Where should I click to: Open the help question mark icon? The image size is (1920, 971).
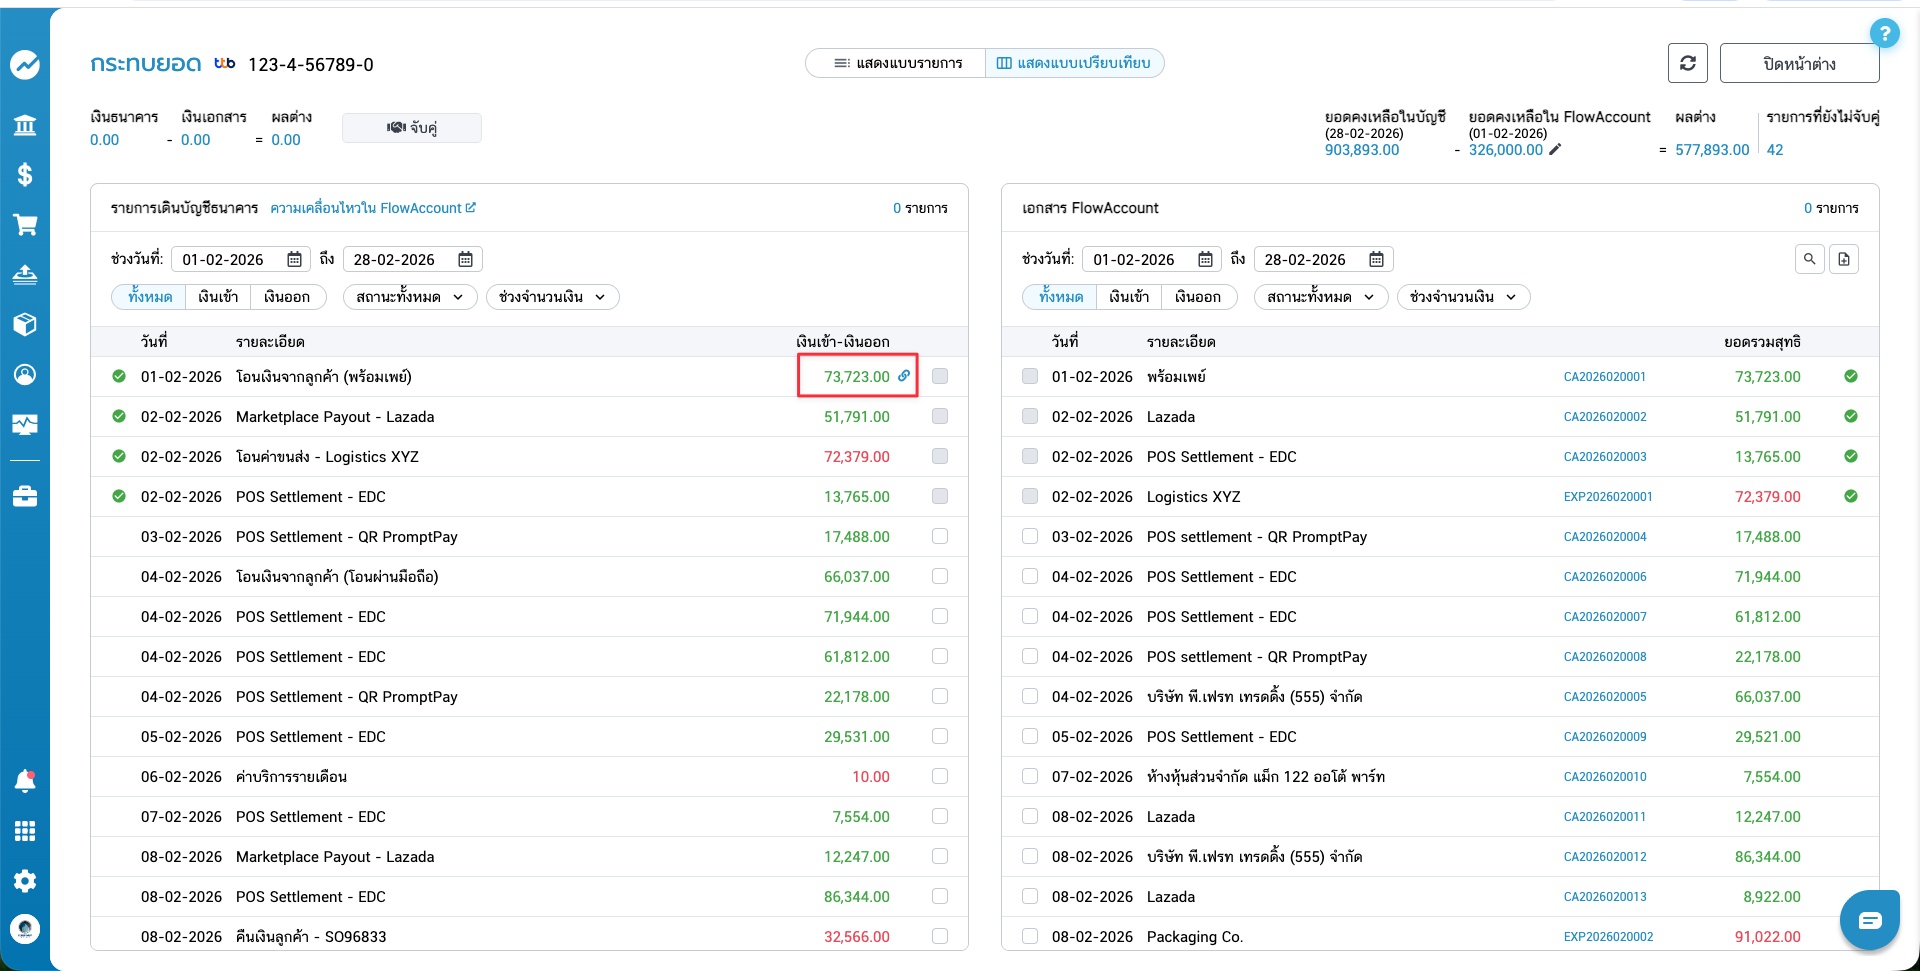coord(1884,33)
